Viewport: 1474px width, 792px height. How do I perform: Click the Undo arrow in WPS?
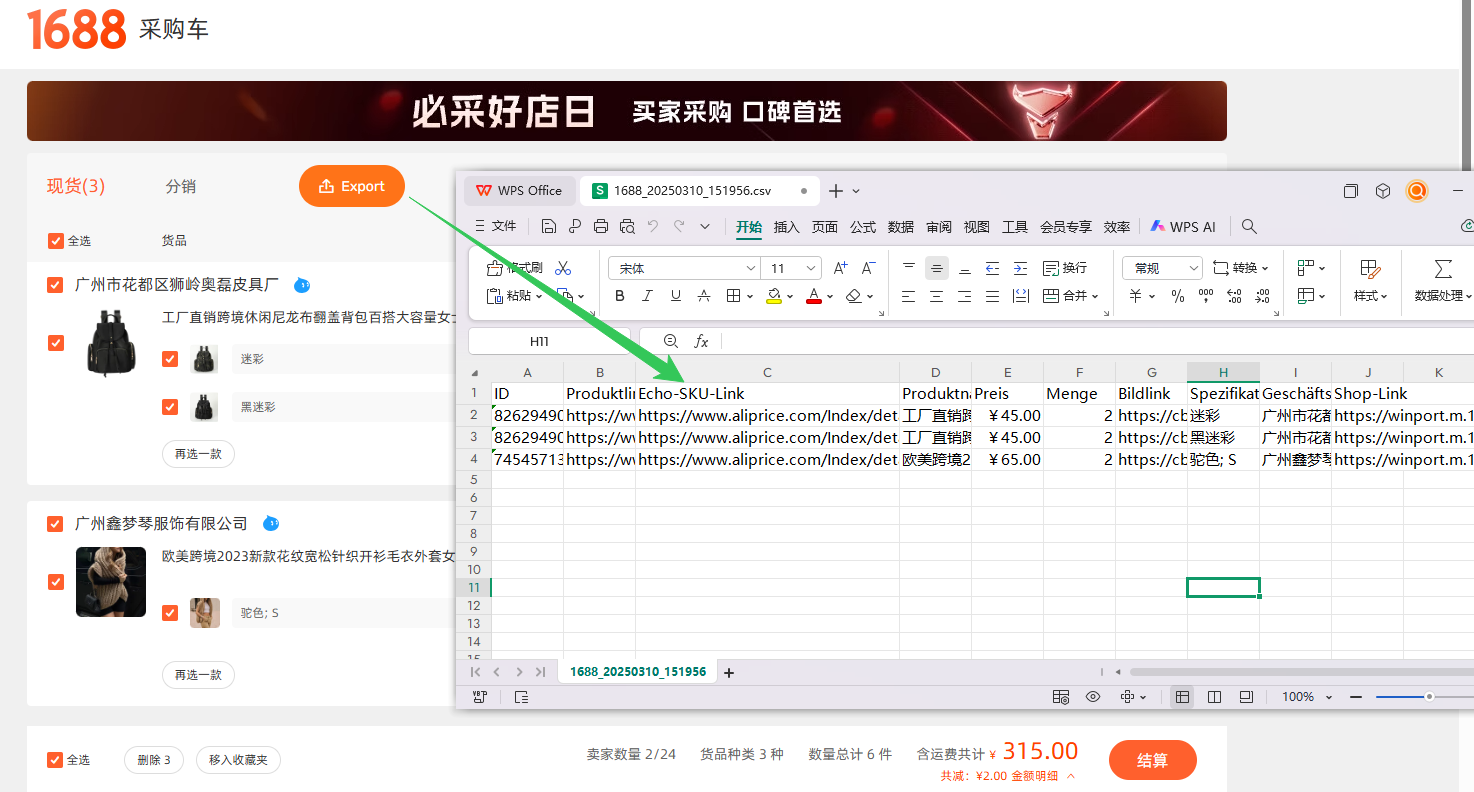653,227
